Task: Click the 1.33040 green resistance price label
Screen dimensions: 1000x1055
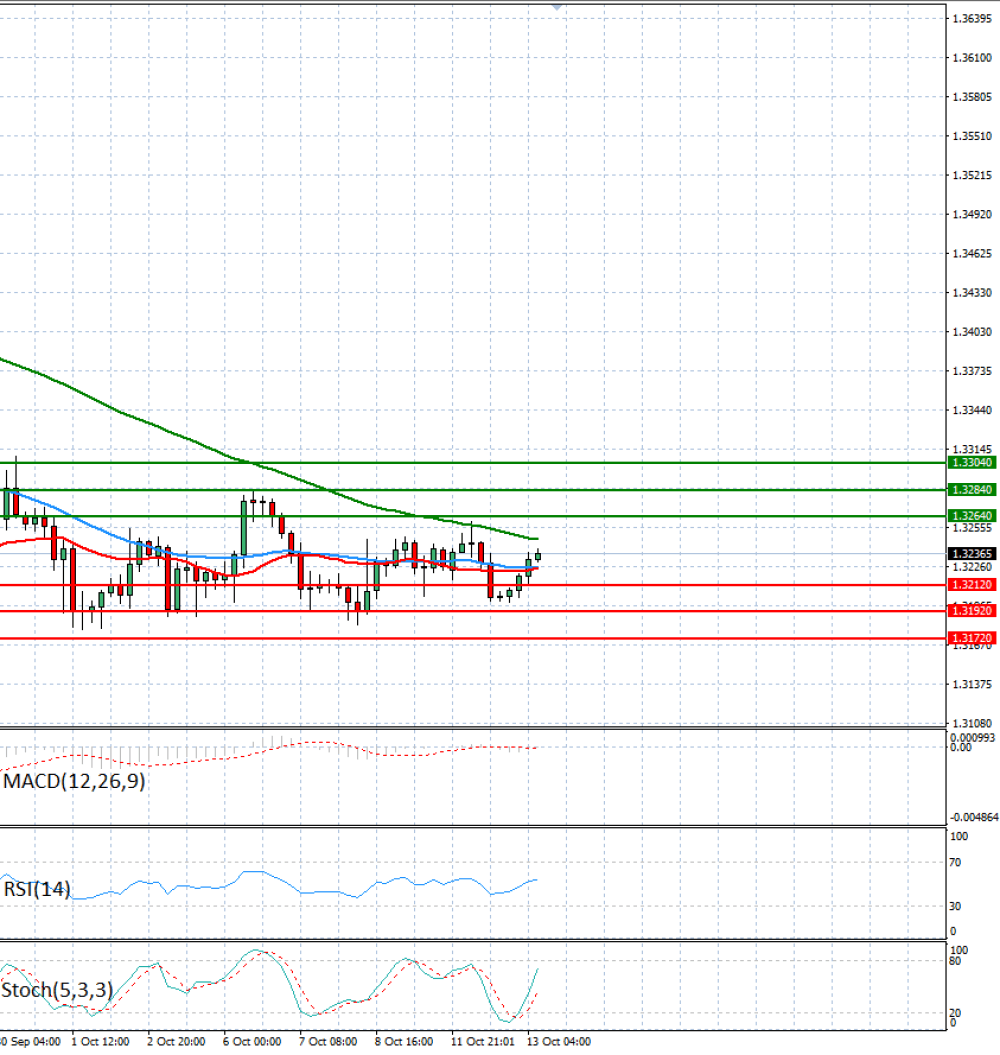Action: click(972, 462)
